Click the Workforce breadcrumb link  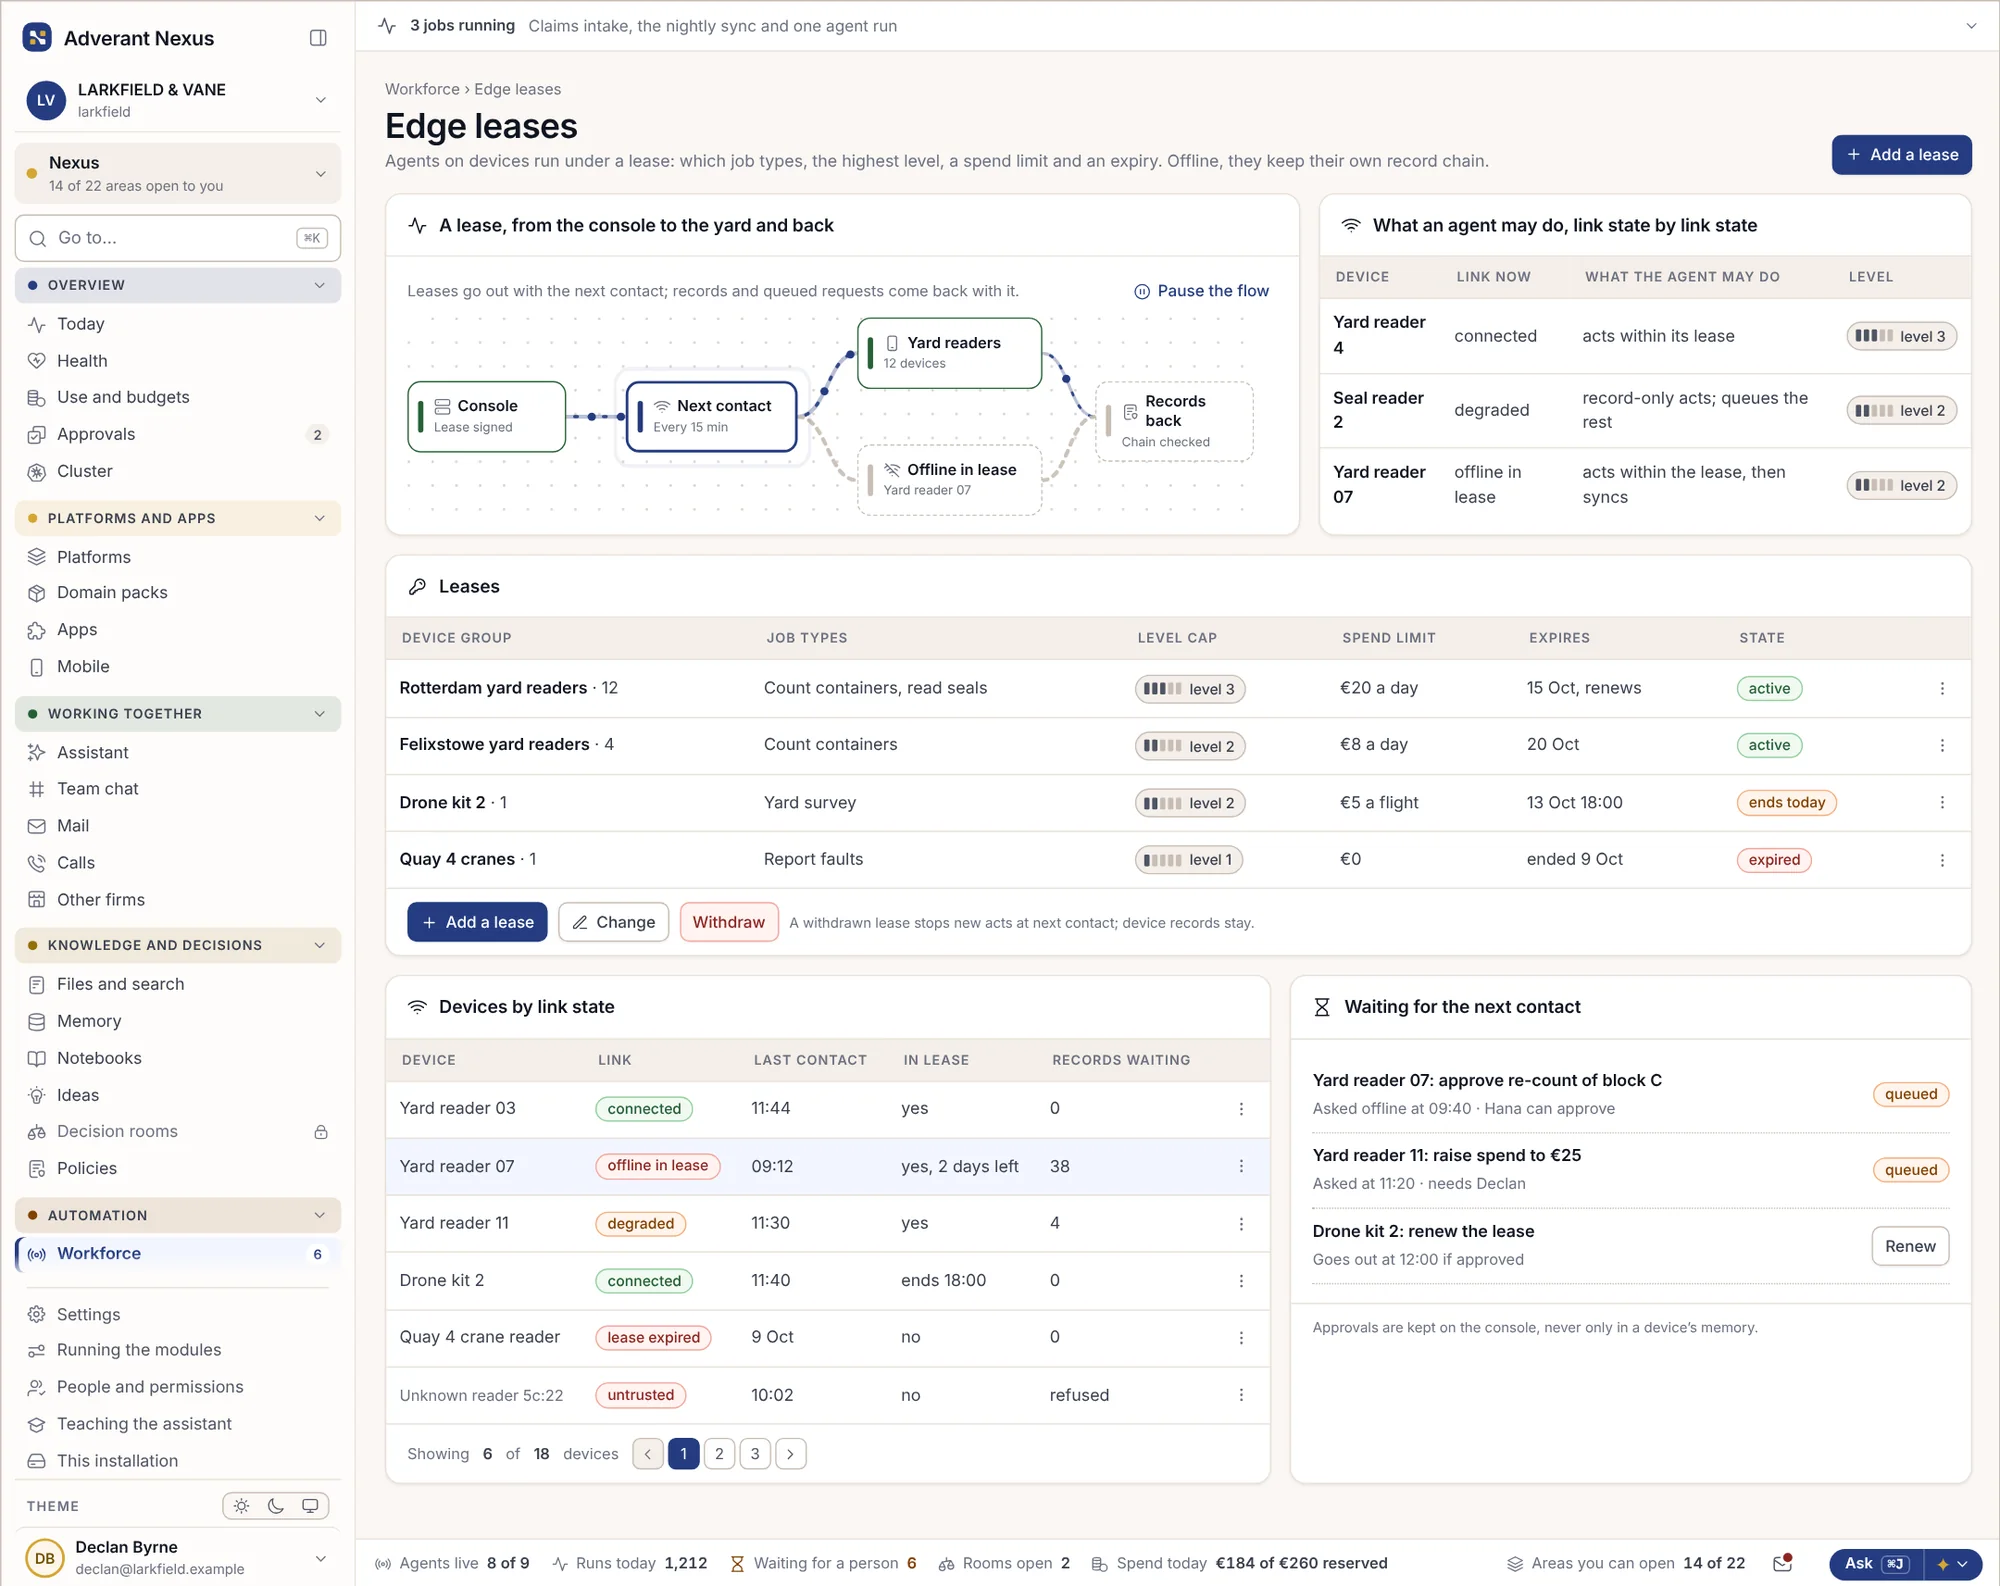(x=422, y=89)
